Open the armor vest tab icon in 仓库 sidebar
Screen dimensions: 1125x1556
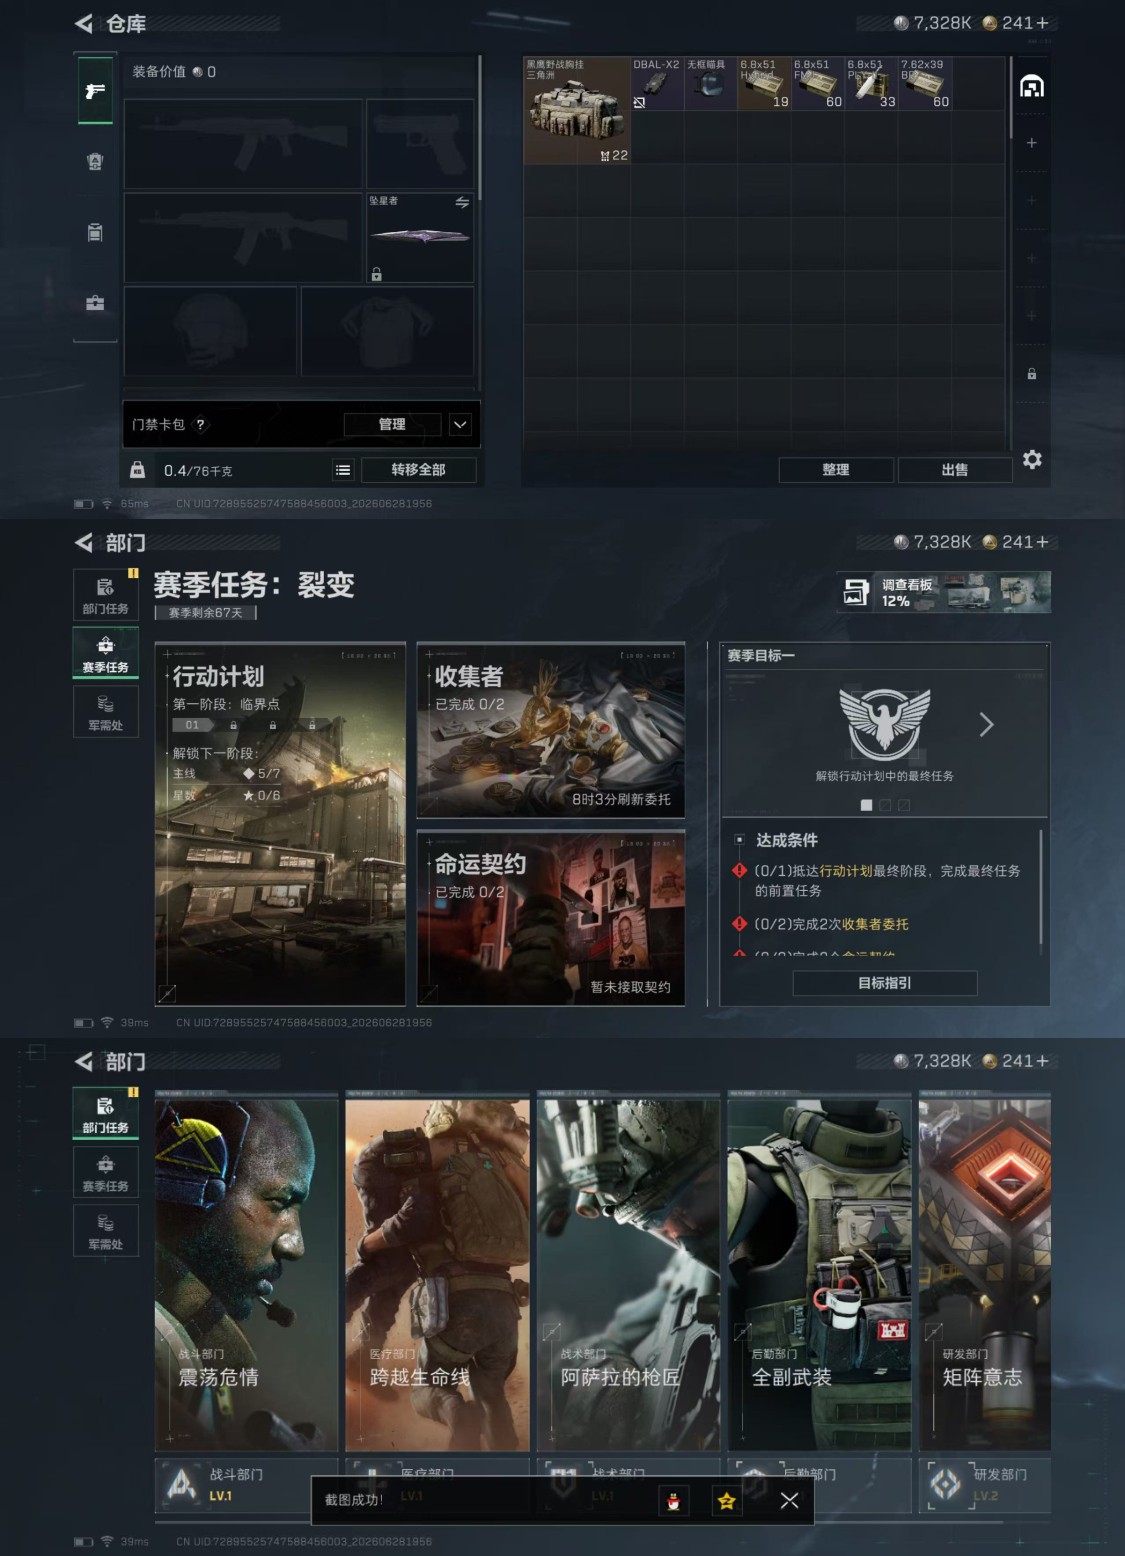click(95, 162)
